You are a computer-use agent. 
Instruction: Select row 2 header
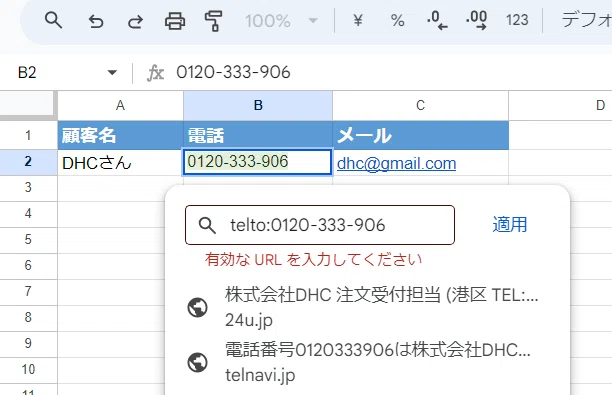tap(28, 162)
